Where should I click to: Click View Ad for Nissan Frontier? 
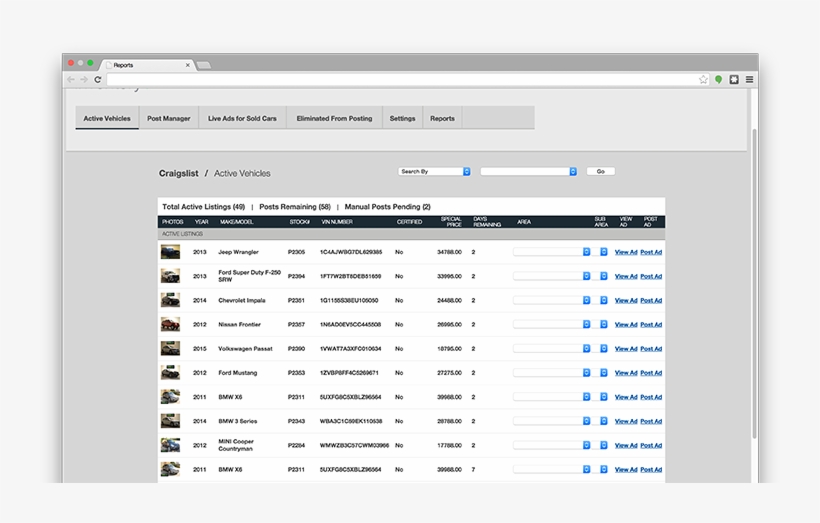pos(626,324)
